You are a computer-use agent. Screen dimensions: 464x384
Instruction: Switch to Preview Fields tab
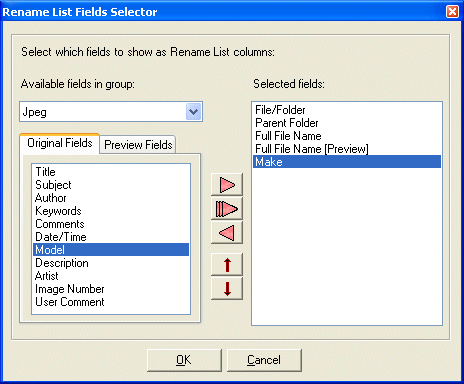coord(138,145)
